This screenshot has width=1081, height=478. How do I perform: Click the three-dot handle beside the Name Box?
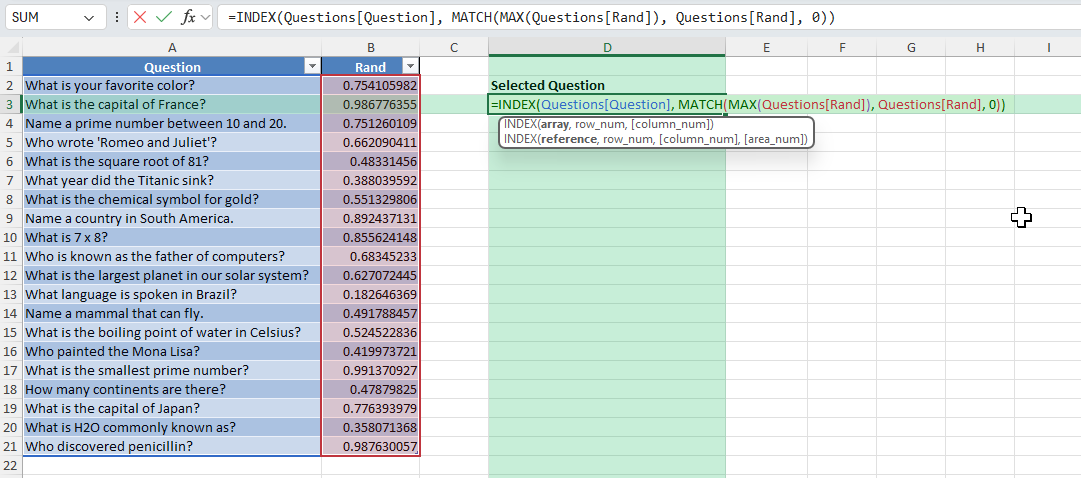pos(117,18)
